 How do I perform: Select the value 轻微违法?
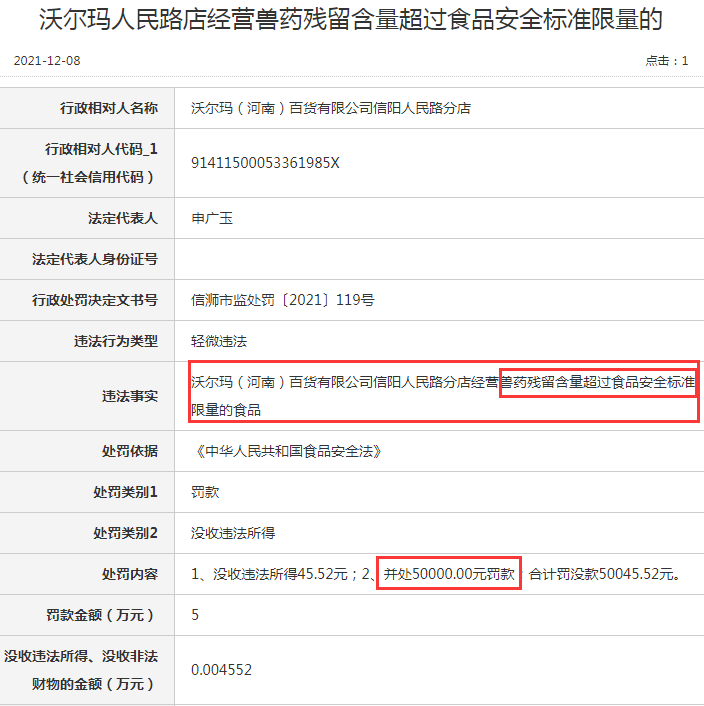click(219, 341)
